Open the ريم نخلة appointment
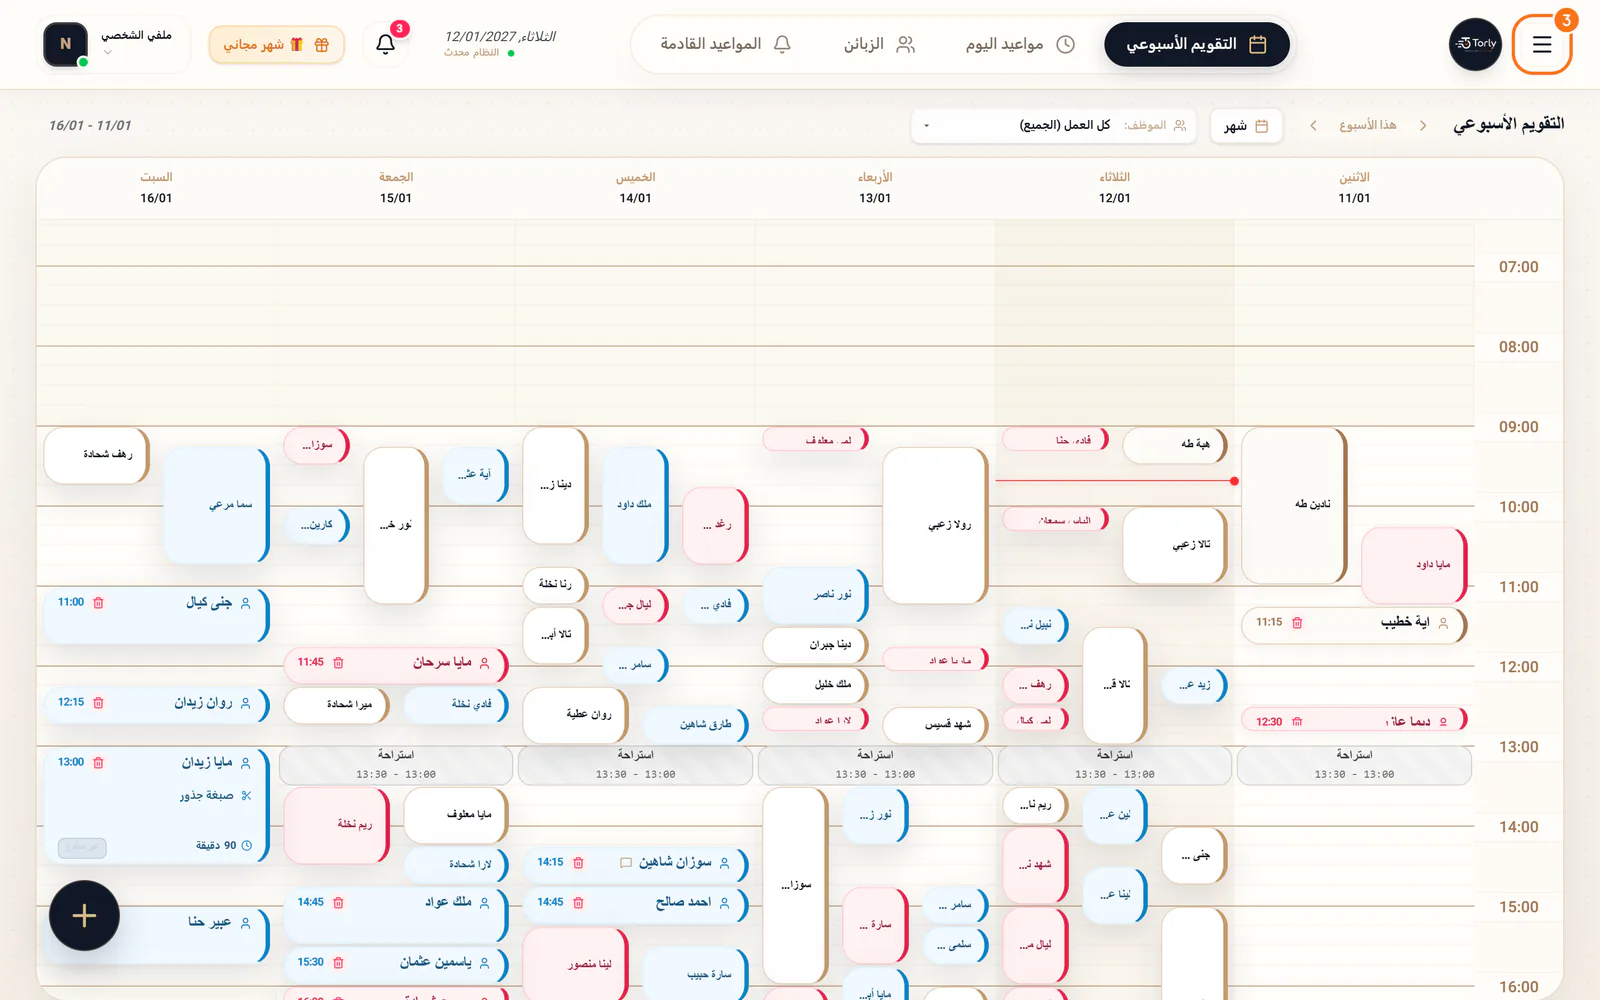Image resolution: width=1600 pixels, height=1000 pixels. 336,825
